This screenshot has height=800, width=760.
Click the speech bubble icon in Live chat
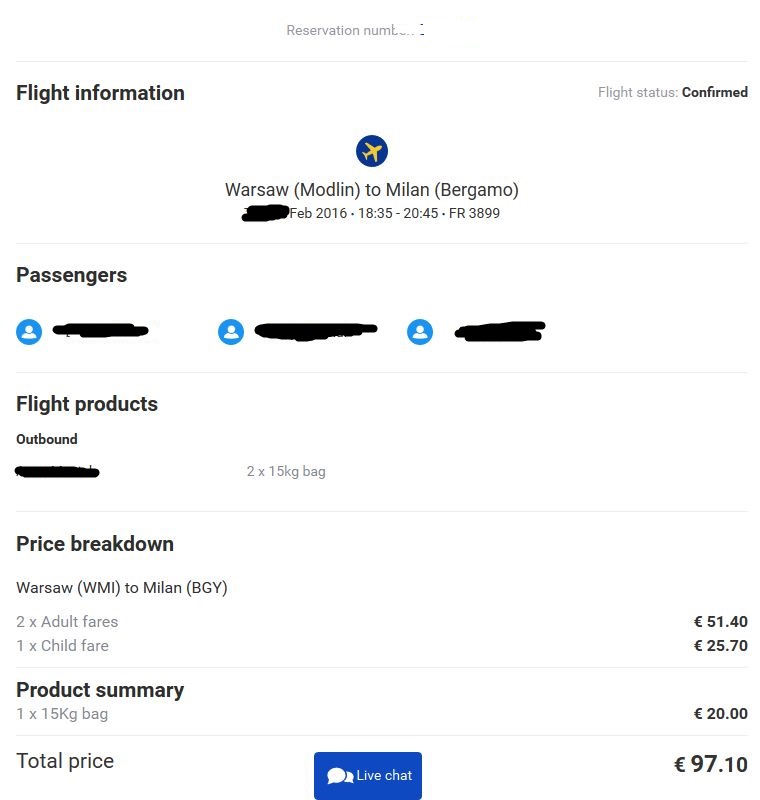(339, 776)
